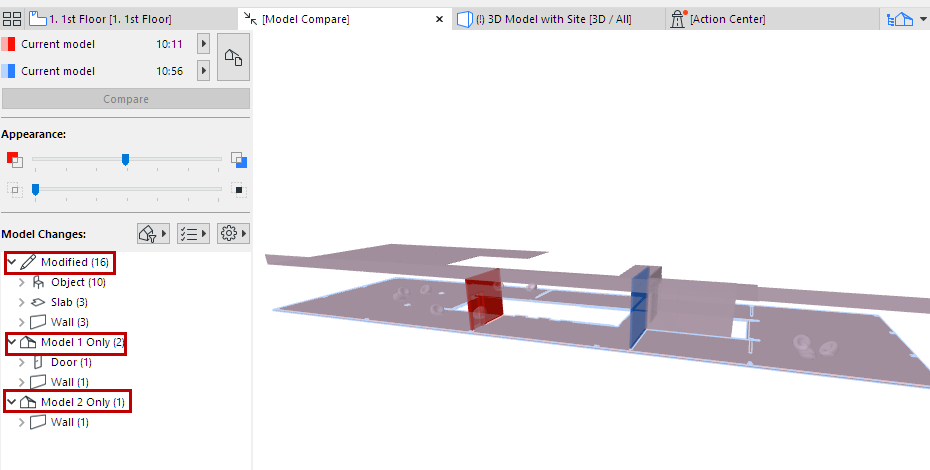Click the slab icon beside Slab (3)
Screen dimensions: 930x470
[x=38, y=302]
